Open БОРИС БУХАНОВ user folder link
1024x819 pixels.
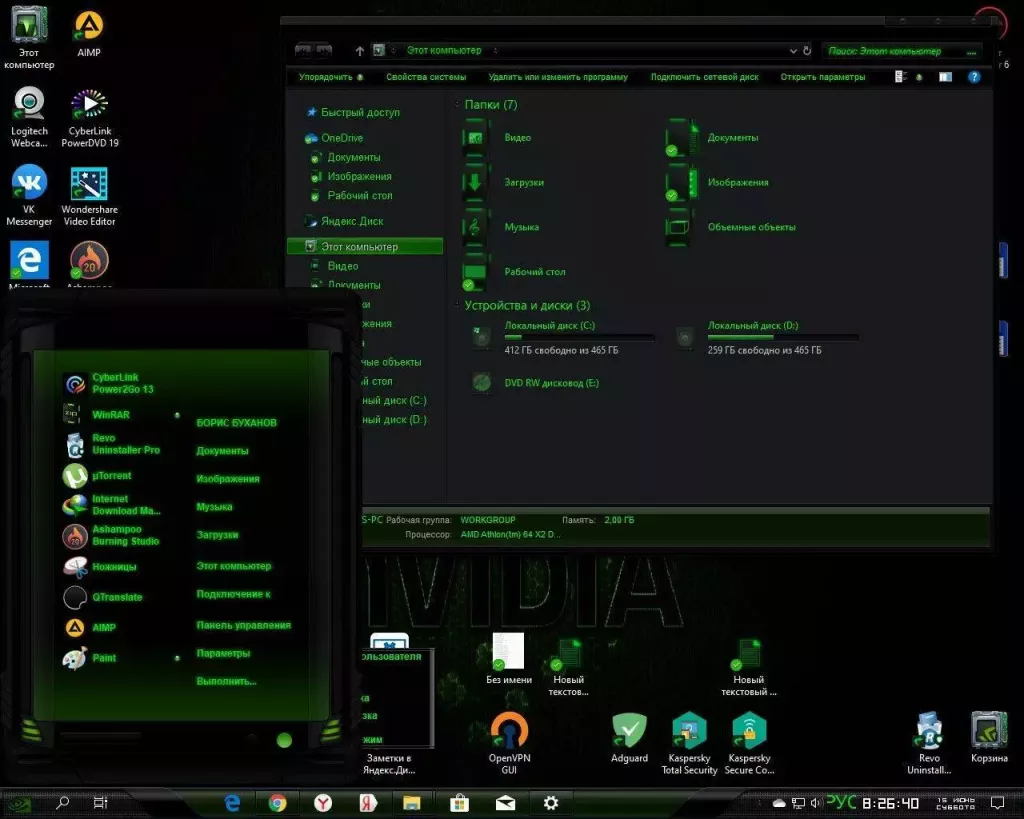236,423
